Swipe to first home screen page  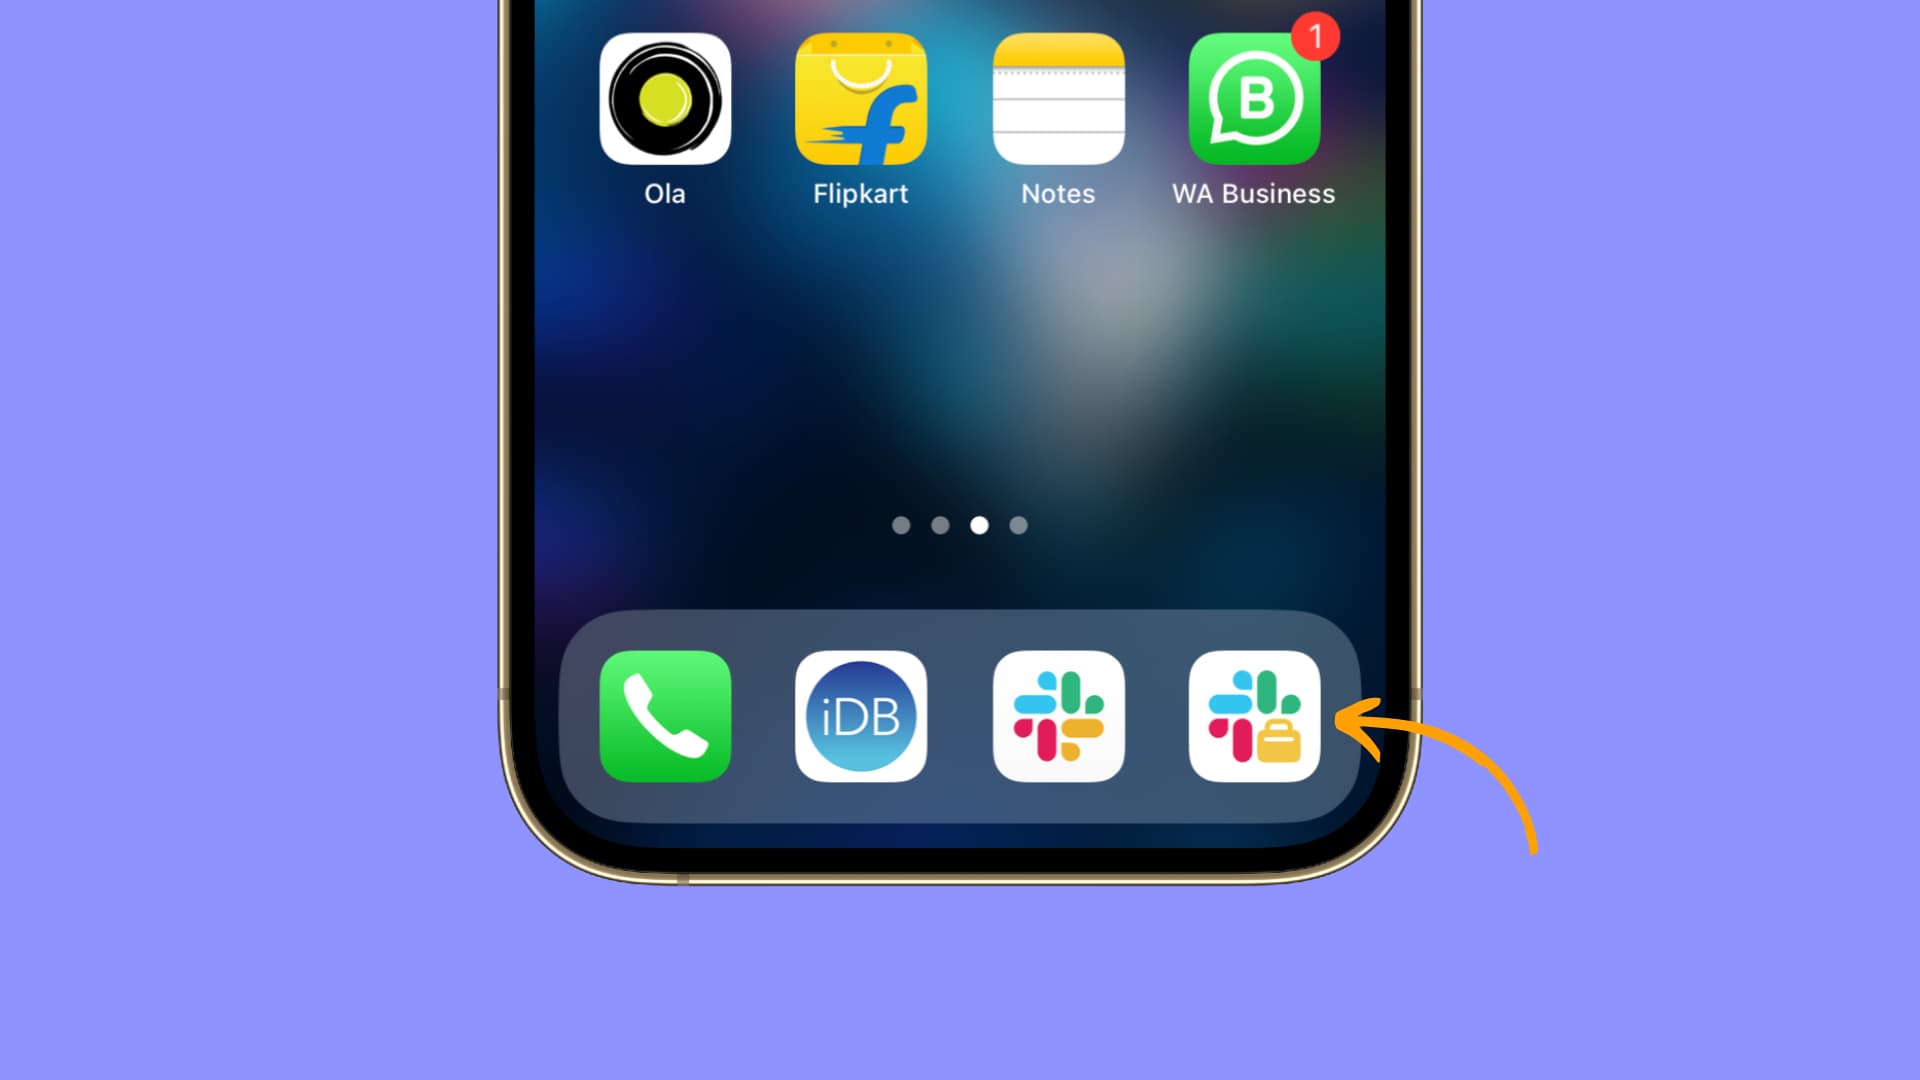901,525
